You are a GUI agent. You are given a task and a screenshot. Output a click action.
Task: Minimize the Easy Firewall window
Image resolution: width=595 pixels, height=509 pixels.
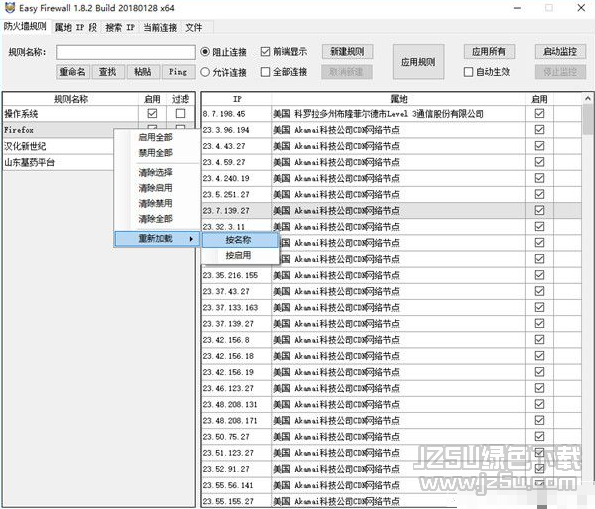point(517,8)
